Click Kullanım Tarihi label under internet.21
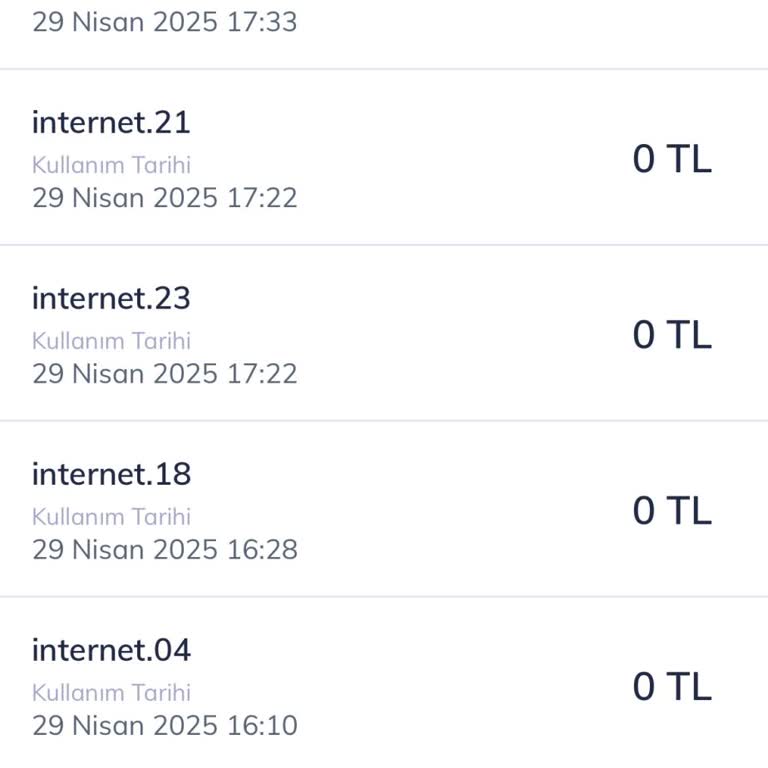Screen dimensions: 768x768 click(111, 165)
